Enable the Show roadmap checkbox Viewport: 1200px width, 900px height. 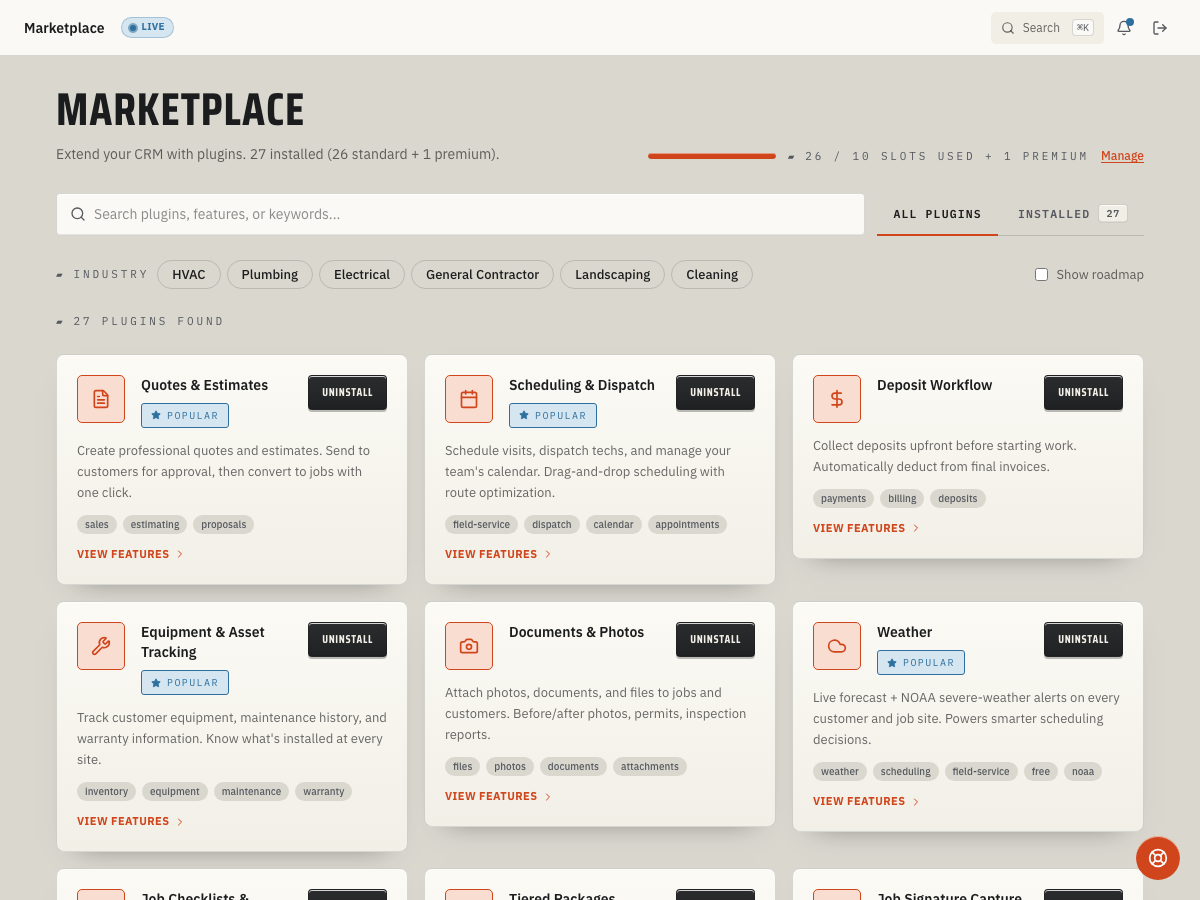coord(1041,274)
